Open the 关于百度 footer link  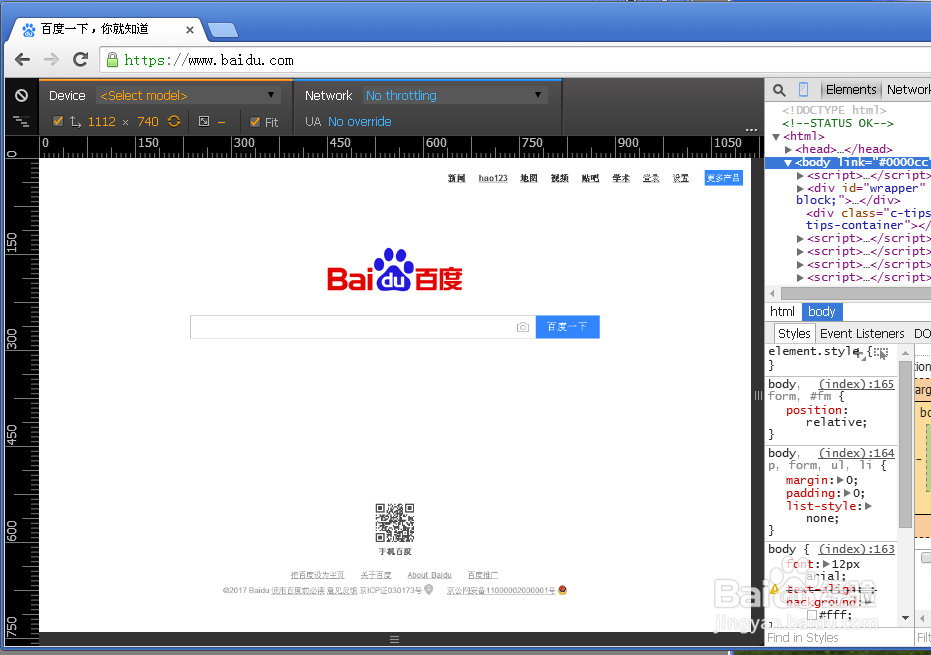pos(376,575)
